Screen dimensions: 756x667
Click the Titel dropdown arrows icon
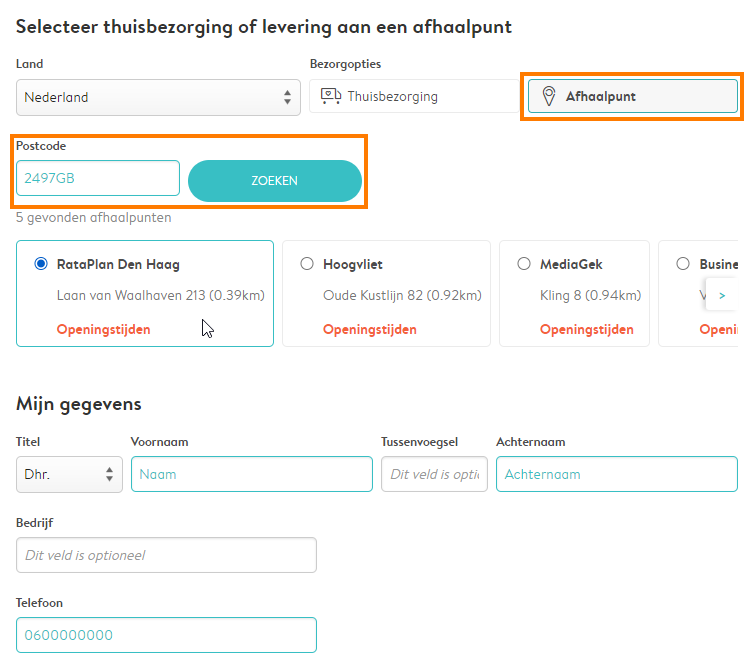[109, 475]
